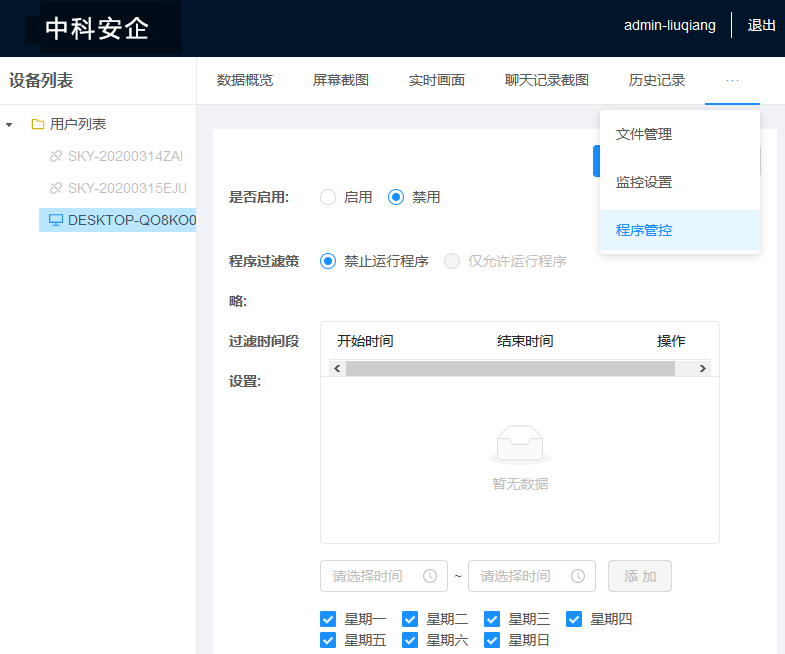Image resolution: width=785 pixels, height=654 pixels.
Task: Uncheck the 星期一 checkbox
Action: [328, 619]
